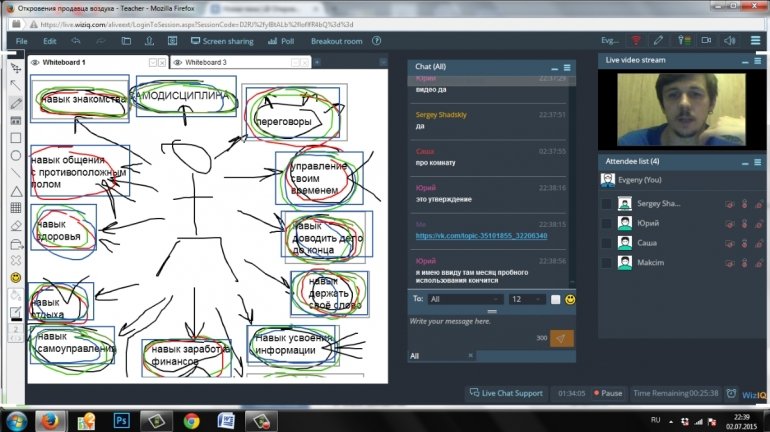Image resolution: width=770 pixels, height=432 pixels.
Task: Open the emoticon picker in chat
Action: pyautogui.click(x=570, y=299)
